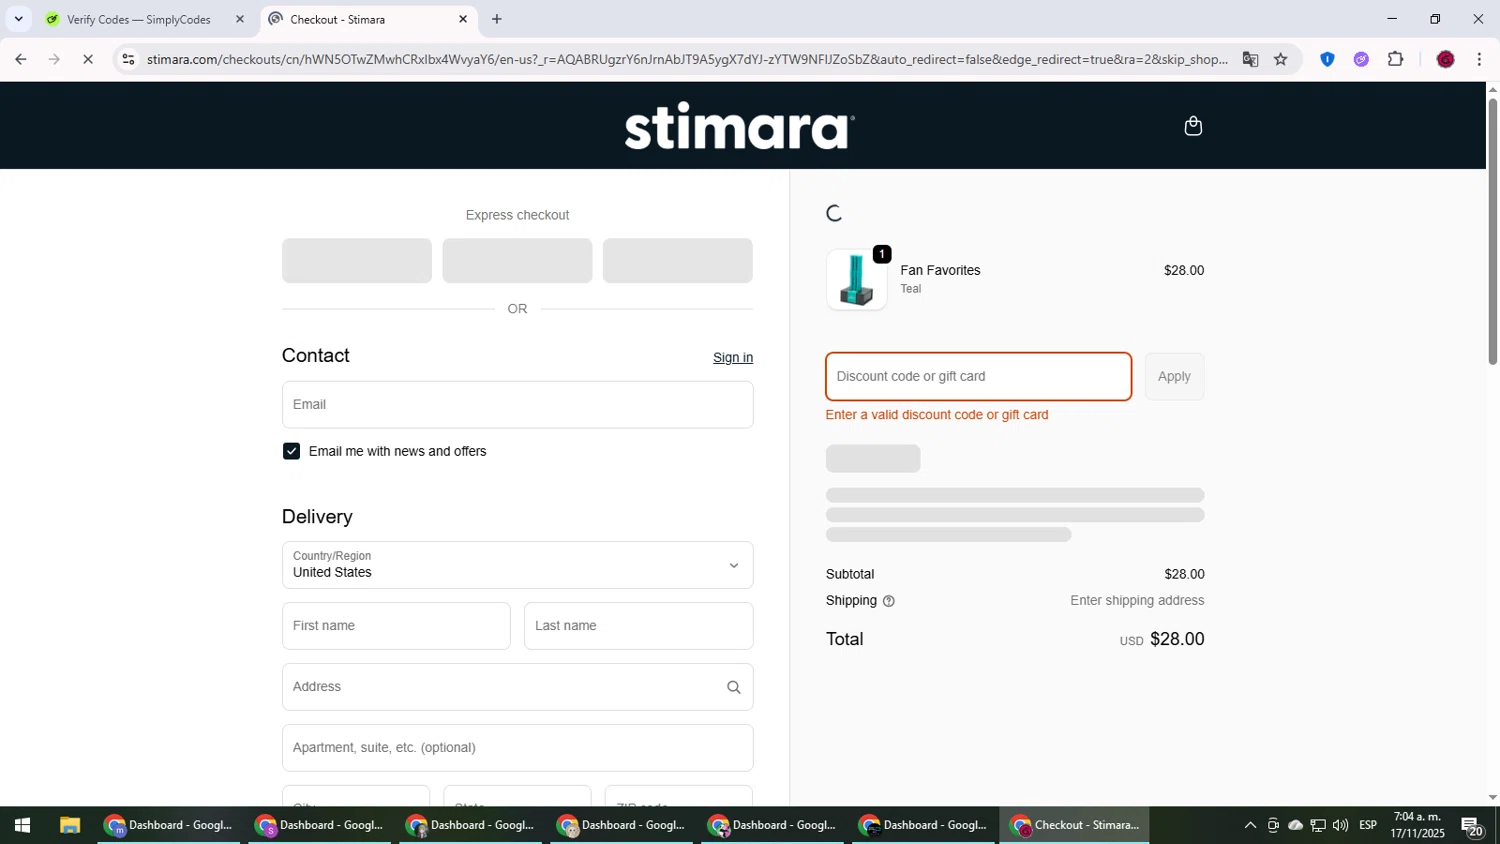
Task: Click the Apply discount button
Action: [1174, 377]
